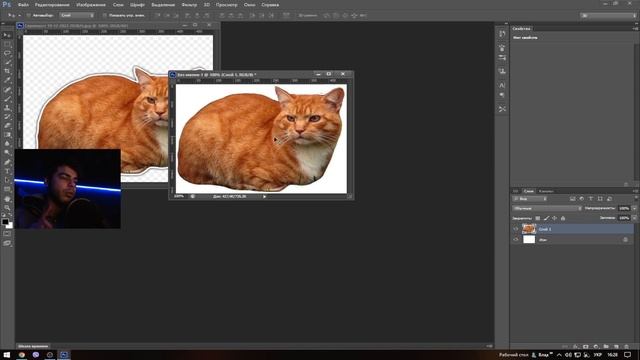Viewport: 640px width, 360px height.
Task: Open status bar info arrow in cat window
Action: 264,196
